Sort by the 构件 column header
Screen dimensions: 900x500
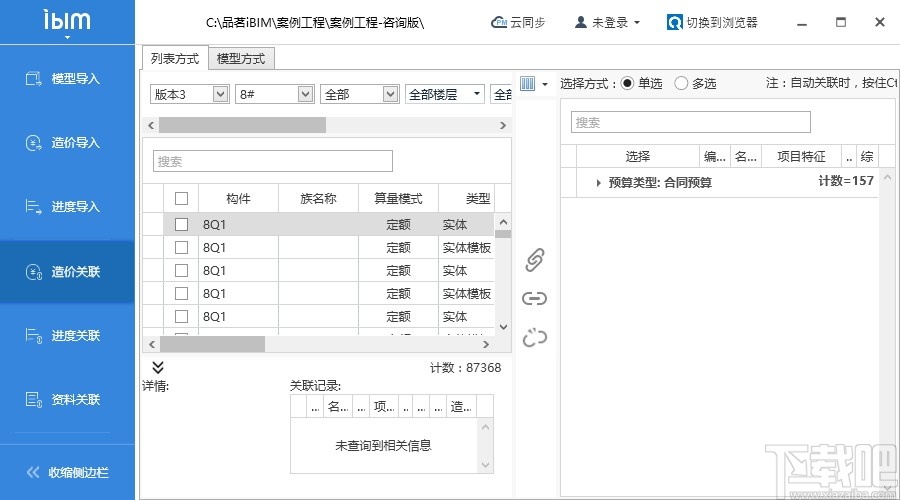238,199
